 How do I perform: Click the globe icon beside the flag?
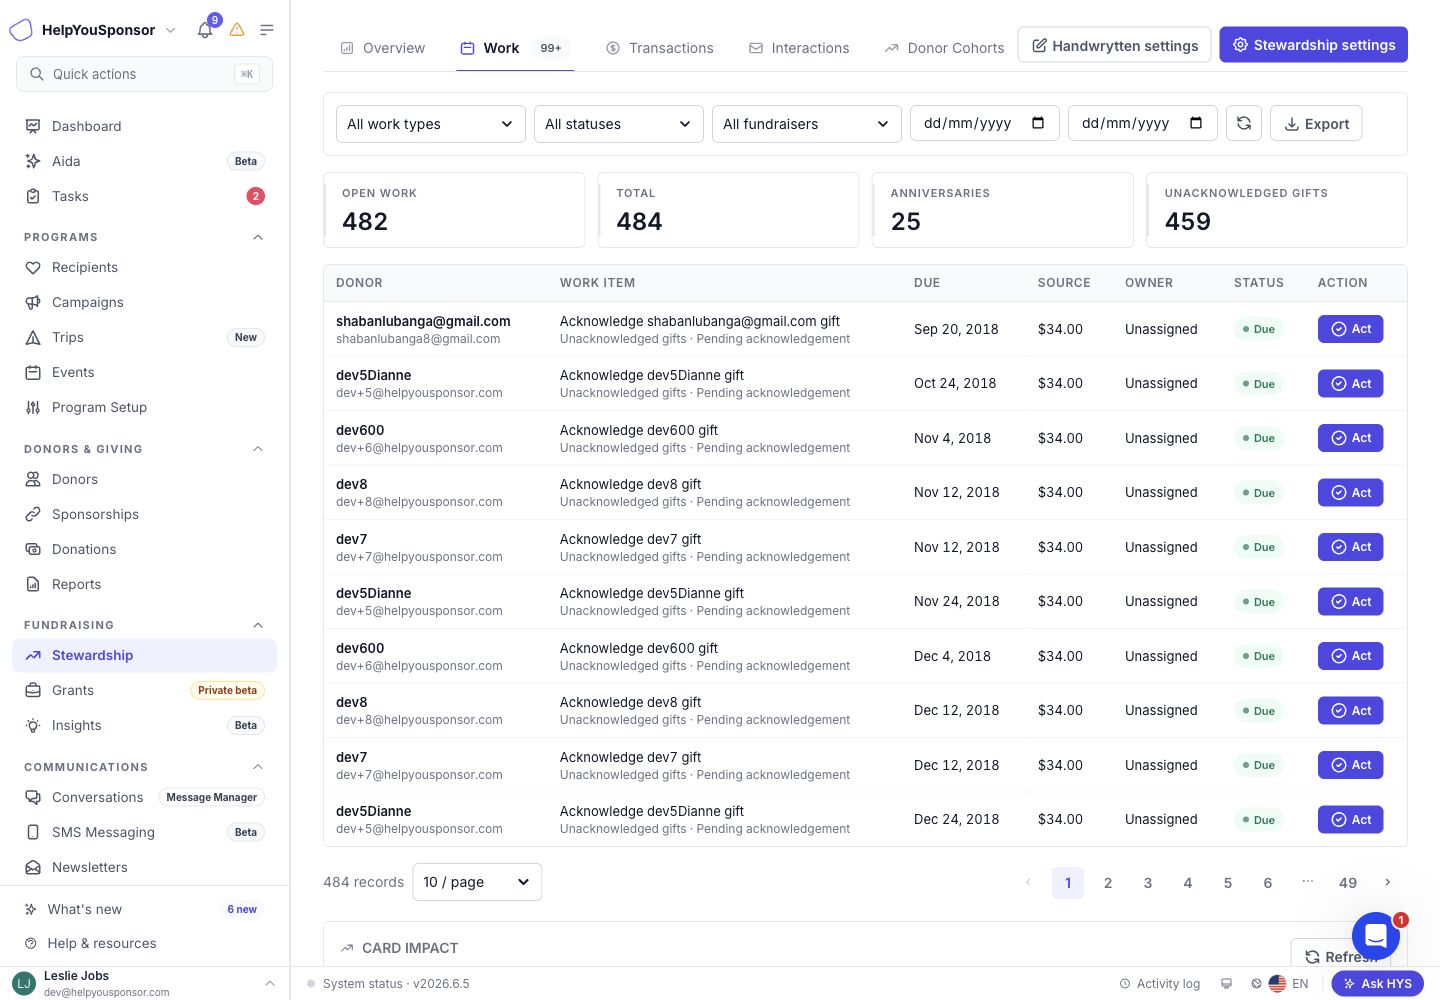tap(1256, 984)
